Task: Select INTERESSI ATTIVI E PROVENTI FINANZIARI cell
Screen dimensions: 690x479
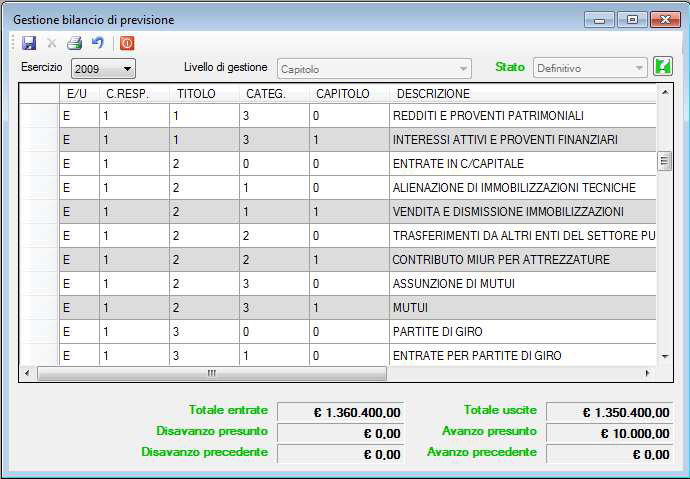Action: coord(523,139)
